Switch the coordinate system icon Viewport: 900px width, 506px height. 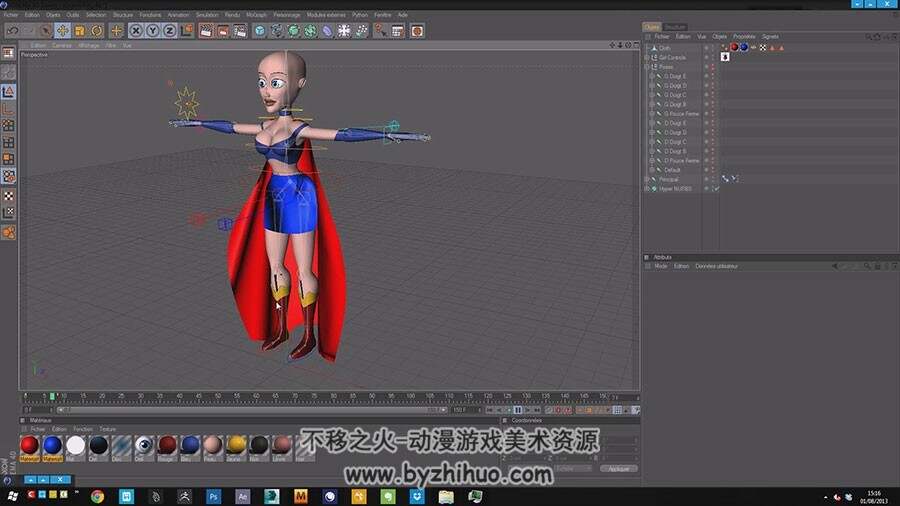click(x=187, y=30)
